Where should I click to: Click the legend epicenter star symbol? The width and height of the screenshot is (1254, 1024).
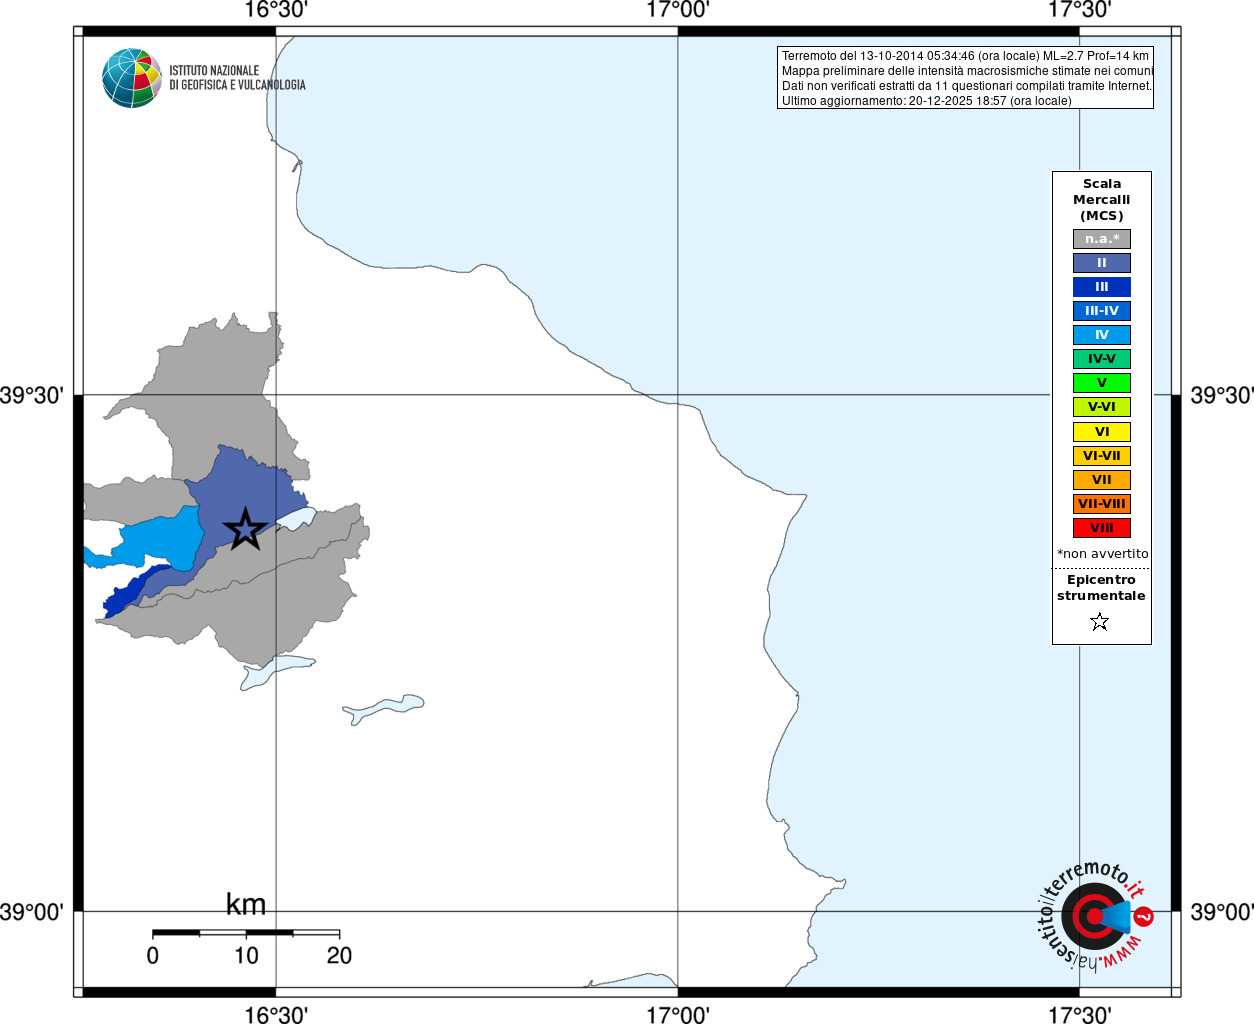click(x=1100, y=622)
